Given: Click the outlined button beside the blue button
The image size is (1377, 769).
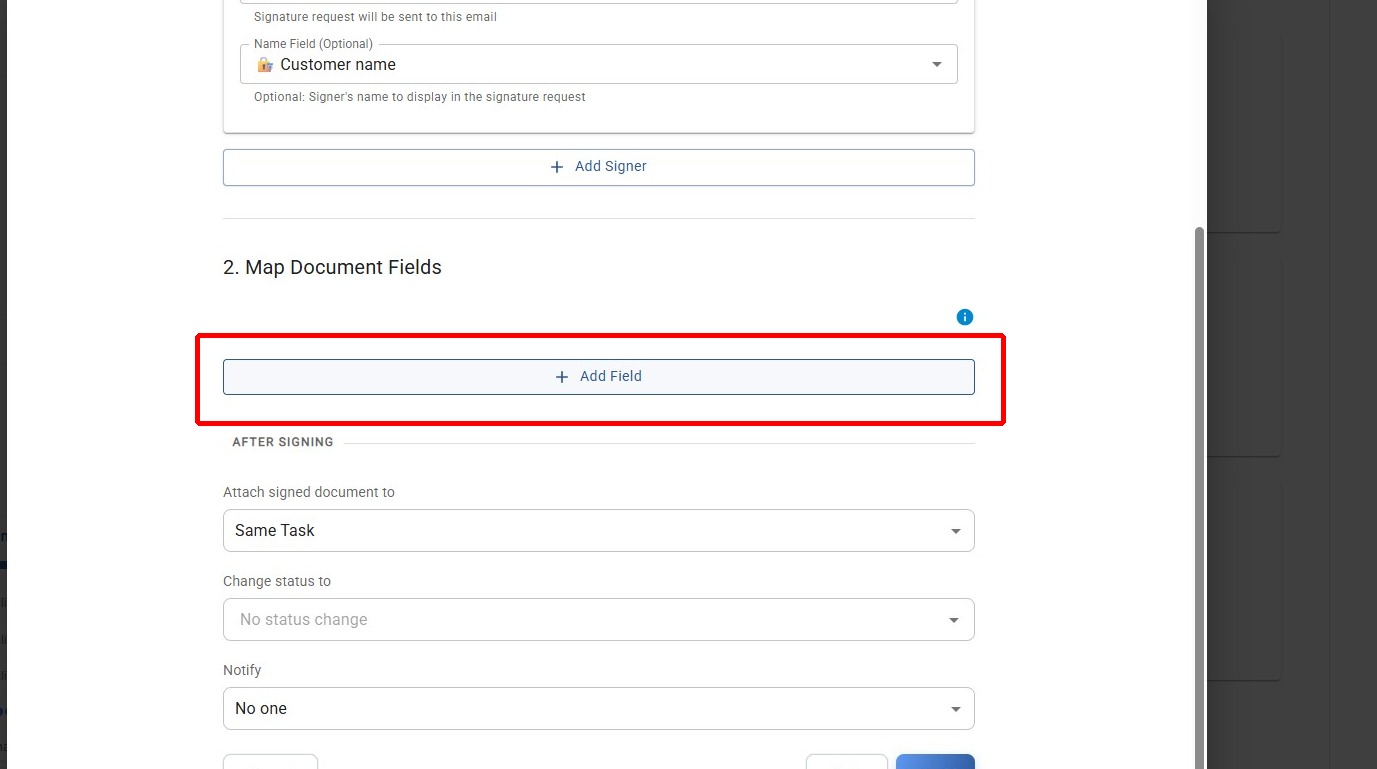Looking at the screenshot, I should (x=847, y=762).
